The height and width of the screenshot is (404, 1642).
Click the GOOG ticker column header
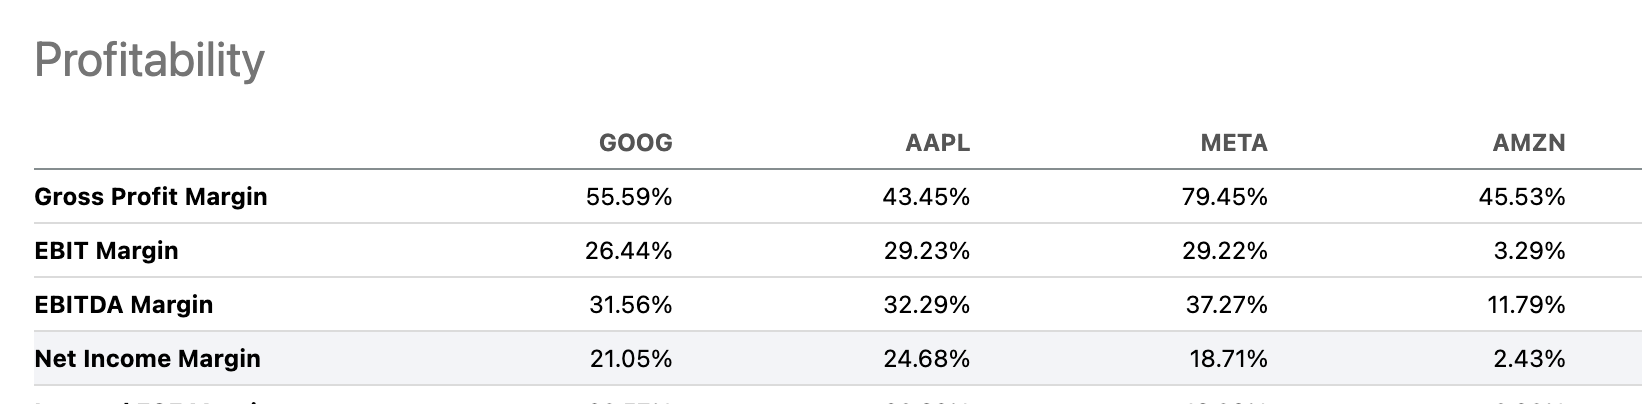pyautogui.click(x=635, y=143)
